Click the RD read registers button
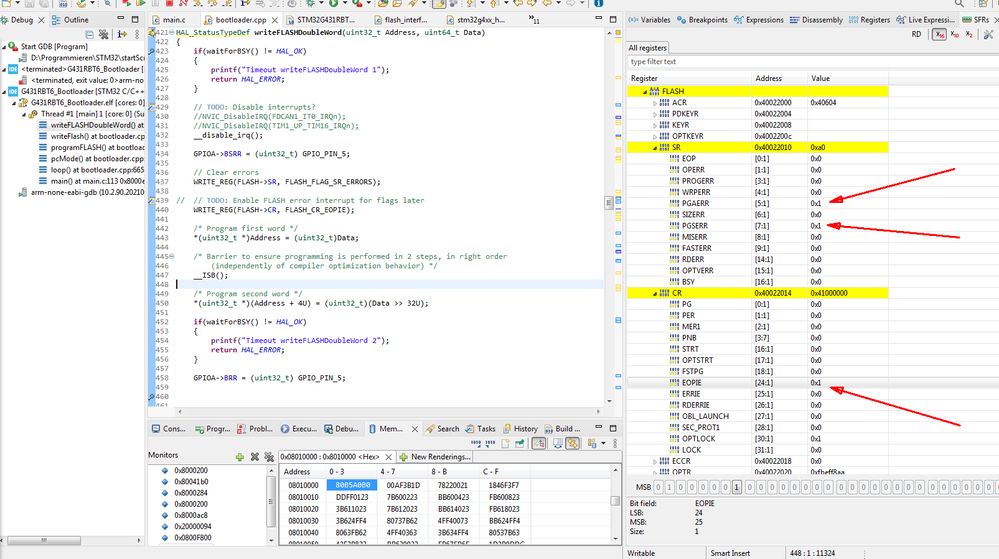The width and height of the screenshot is (999, 559). 915,34
